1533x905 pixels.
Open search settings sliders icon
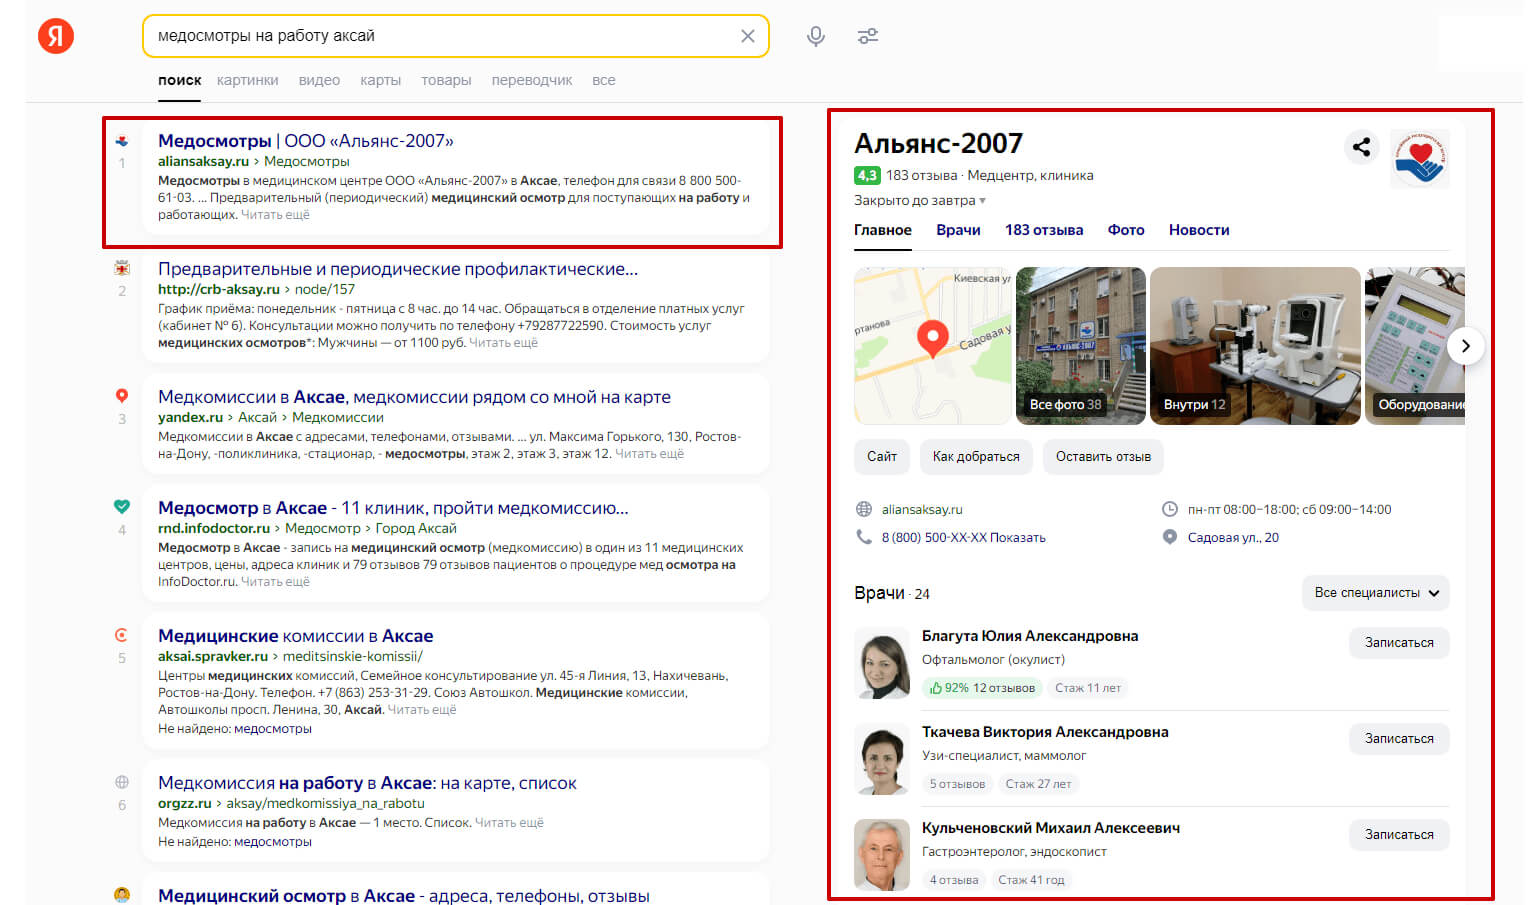tap(868, 36)
